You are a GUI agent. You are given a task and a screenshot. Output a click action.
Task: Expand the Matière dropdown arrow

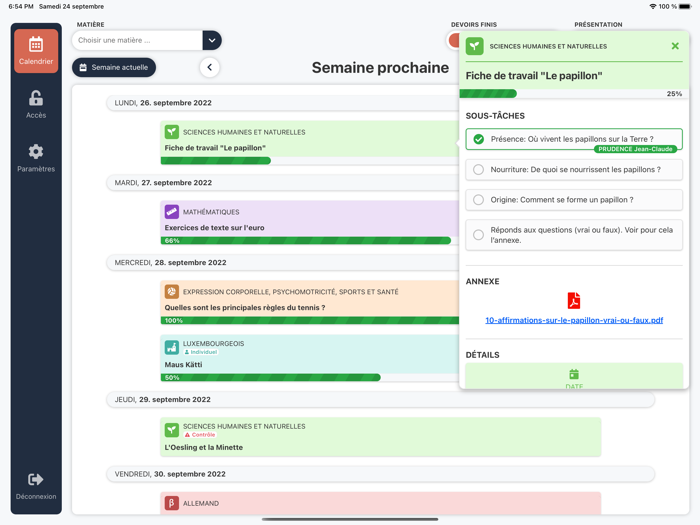coord(212,40)
